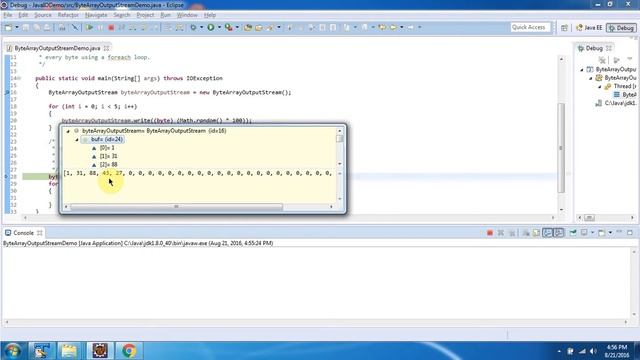Click the Open Console icon
Screen dimensions: 640x360
point(602,233)
